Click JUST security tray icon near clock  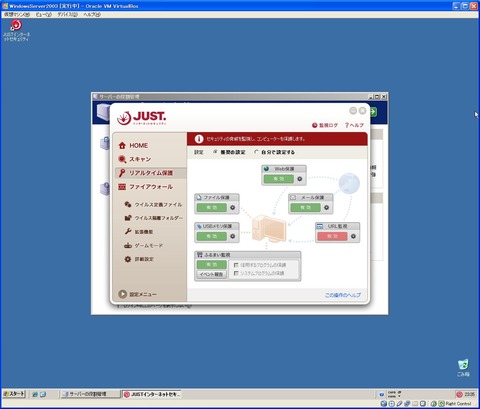tap(459, 394)
